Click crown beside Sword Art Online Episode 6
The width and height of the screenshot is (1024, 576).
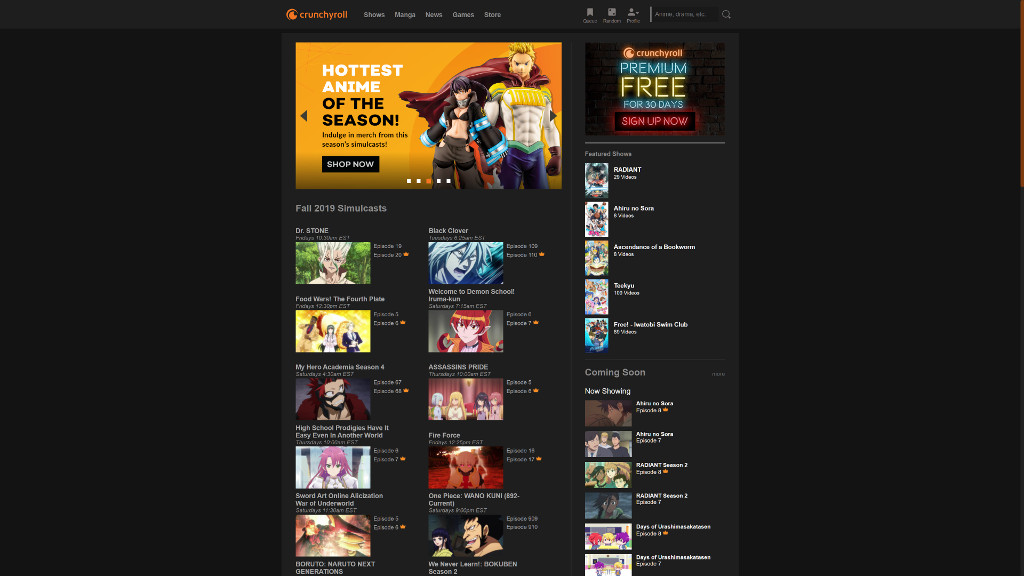403,526
